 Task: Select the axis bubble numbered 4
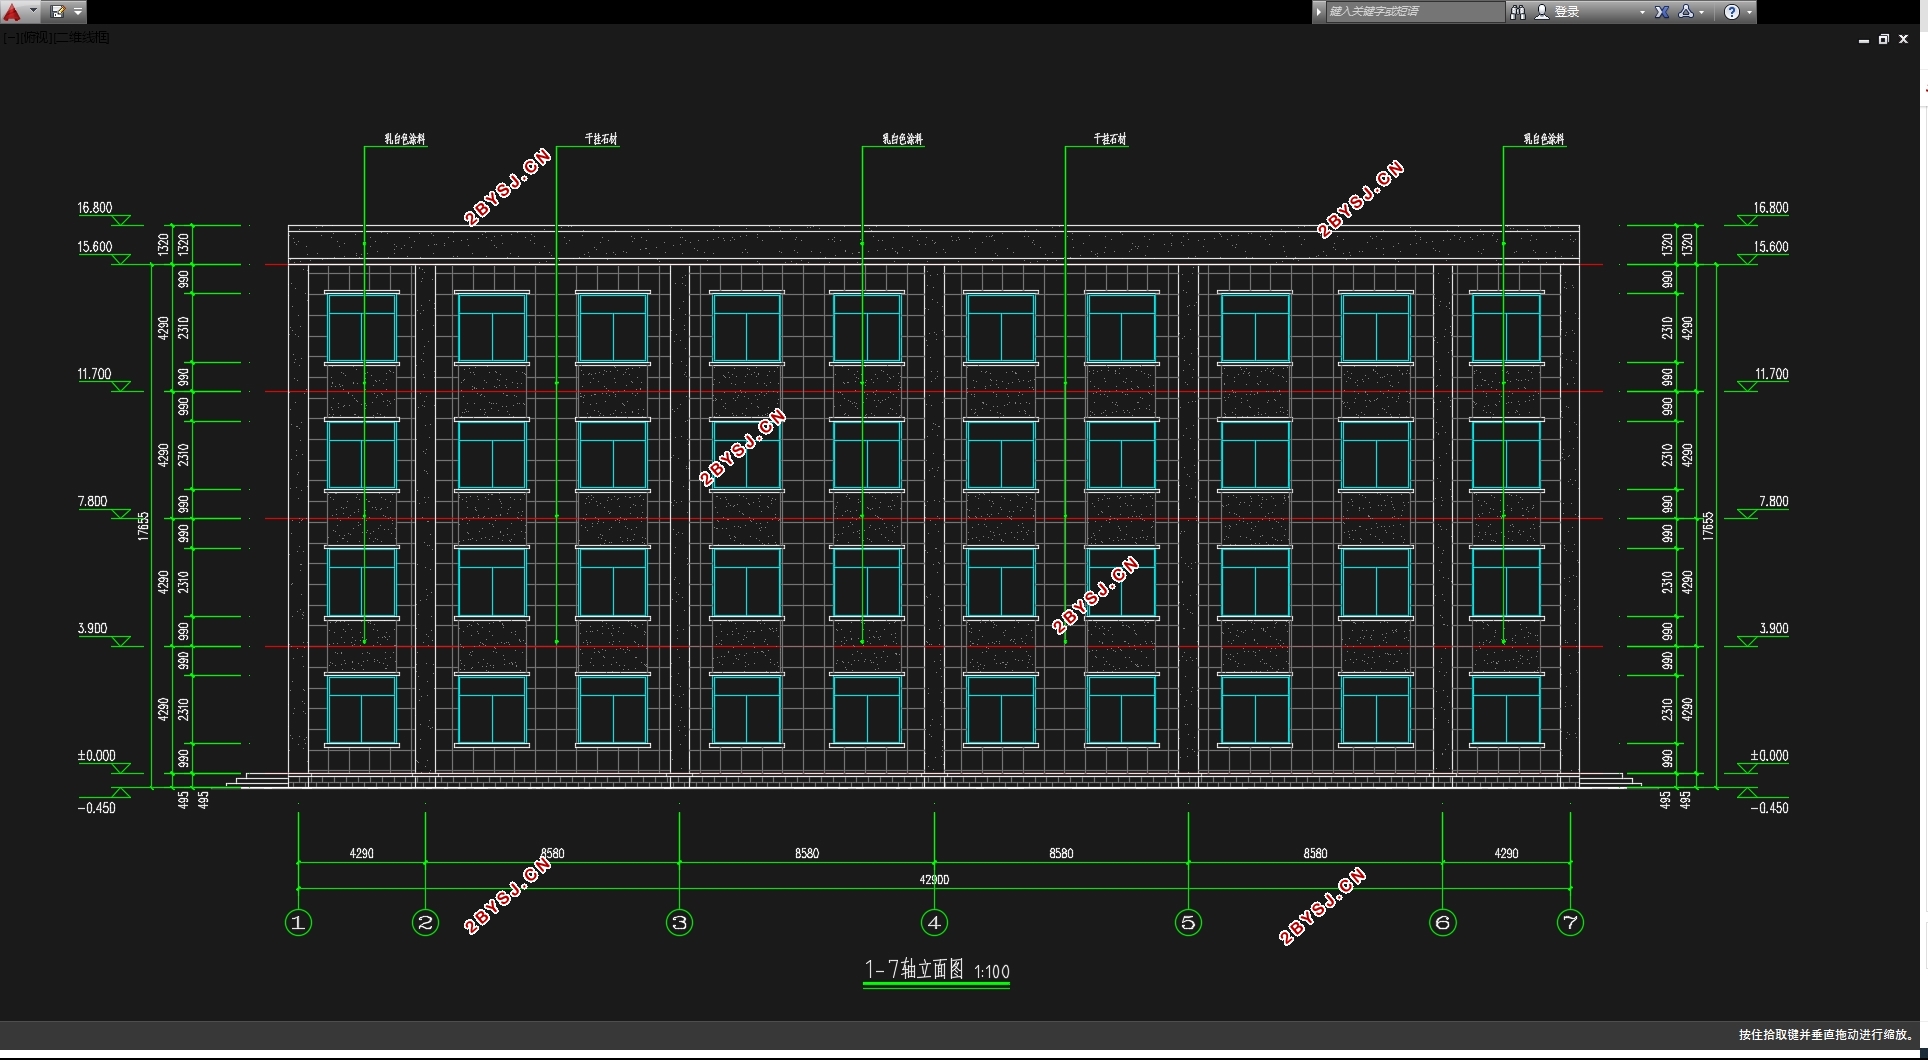(x=934, y=922)
